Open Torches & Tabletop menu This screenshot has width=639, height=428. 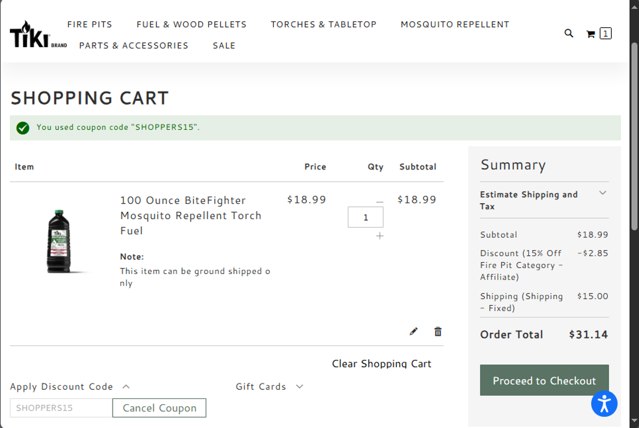click(324, 24)
